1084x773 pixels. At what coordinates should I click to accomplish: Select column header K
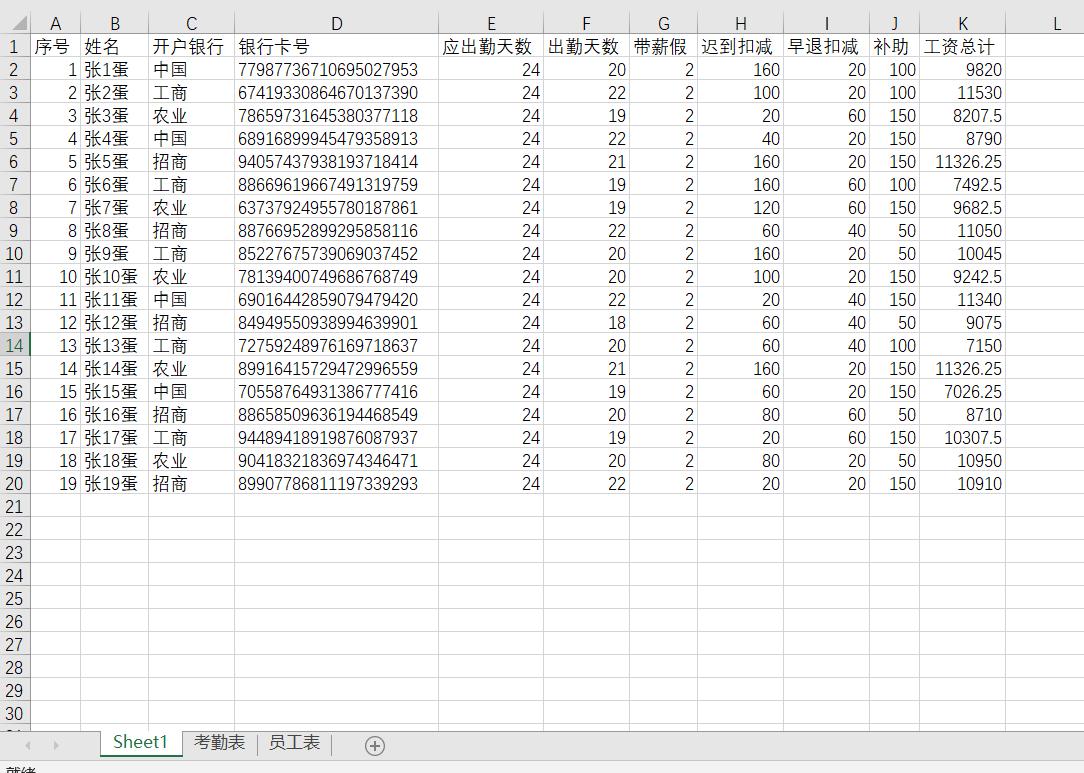click(x=962, y=22)
